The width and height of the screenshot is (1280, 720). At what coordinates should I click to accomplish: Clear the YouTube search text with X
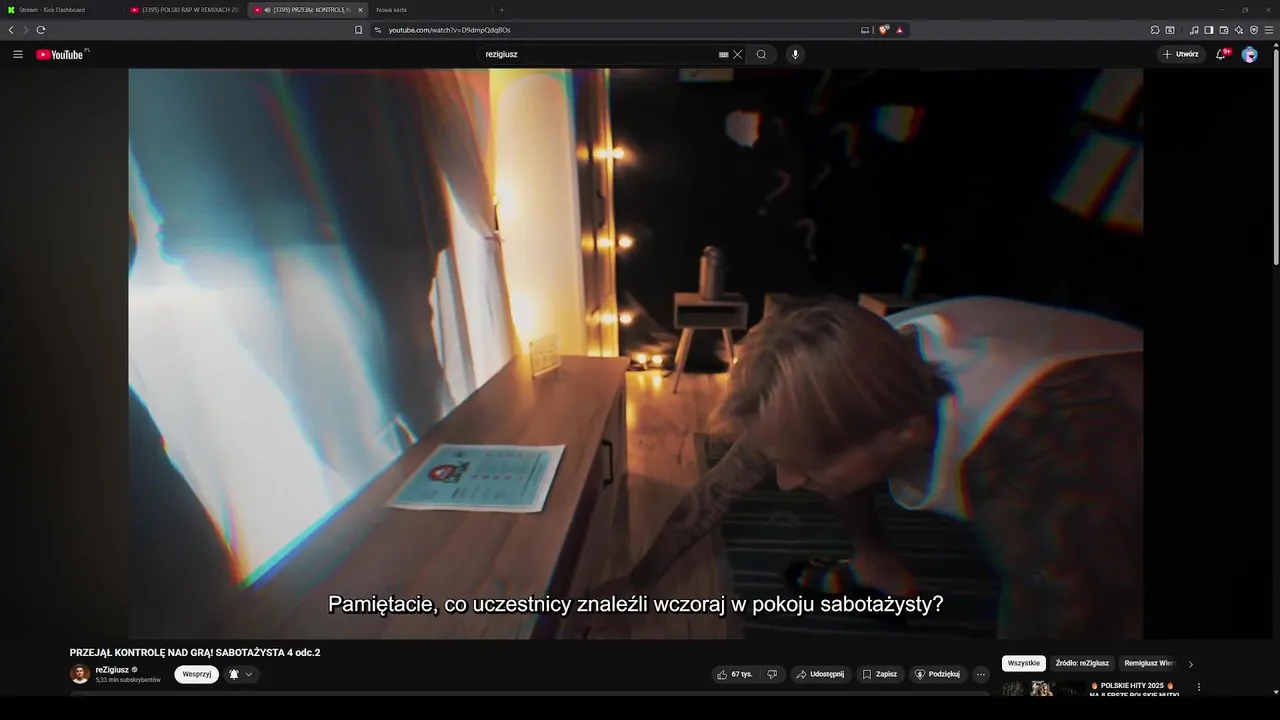[738, 55]
